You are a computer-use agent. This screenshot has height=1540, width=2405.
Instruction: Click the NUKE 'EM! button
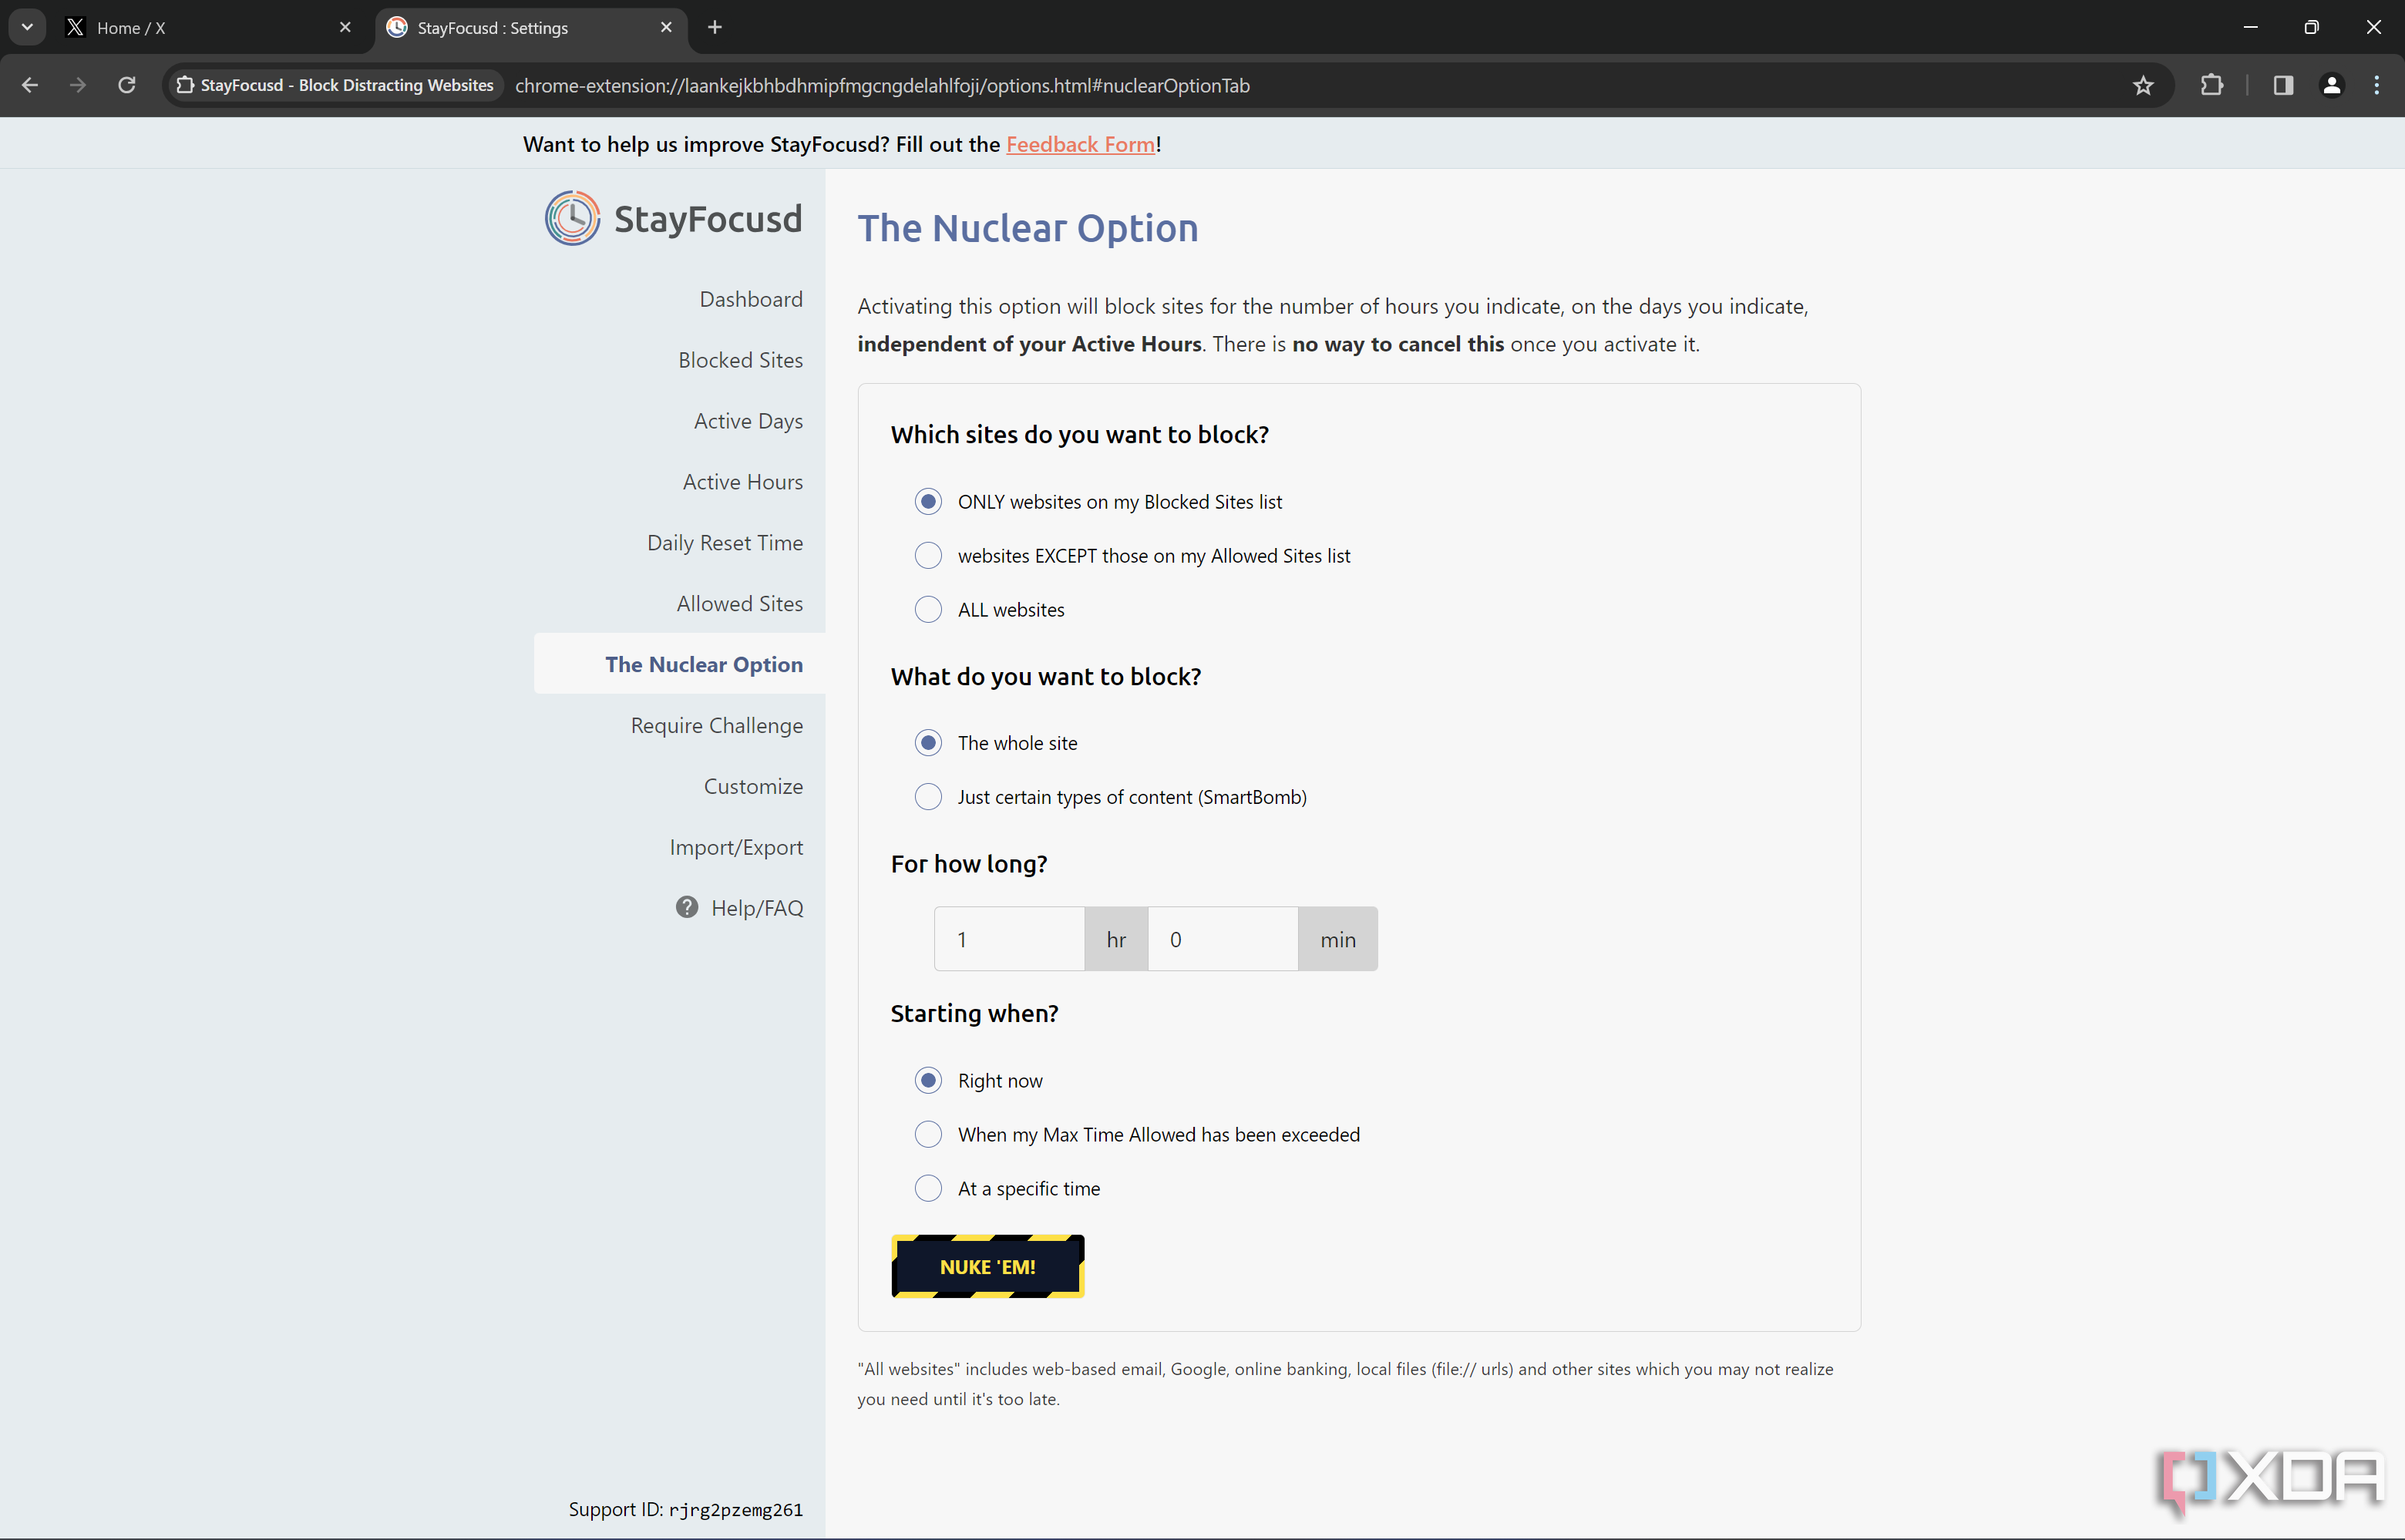987,1266
